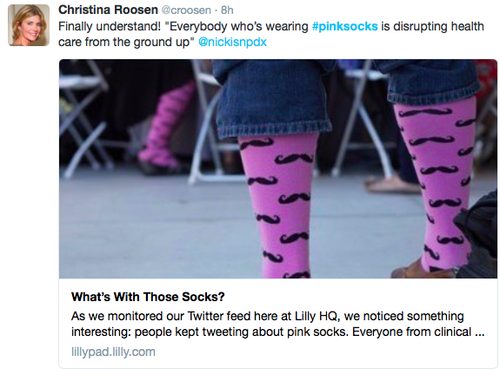Click the ellipsis ending the card description
Screen dimensions: 500x369
[x=479, y=332]
